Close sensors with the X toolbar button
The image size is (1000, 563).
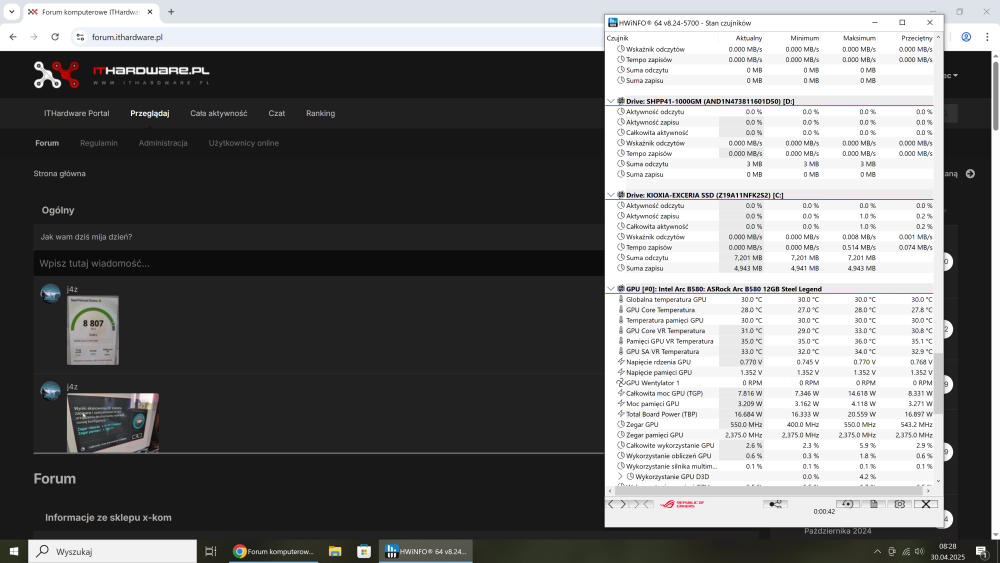coord(926,504)
